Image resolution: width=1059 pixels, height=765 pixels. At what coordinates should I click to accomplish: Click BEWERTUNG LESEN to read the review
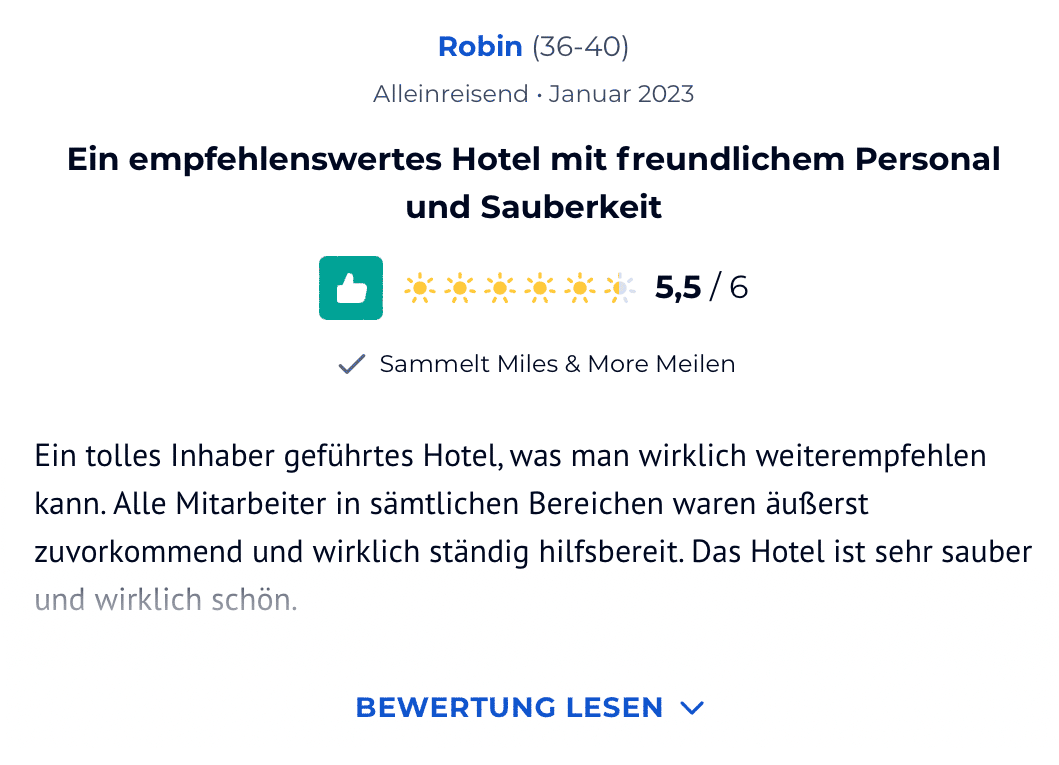click(508, 707)
